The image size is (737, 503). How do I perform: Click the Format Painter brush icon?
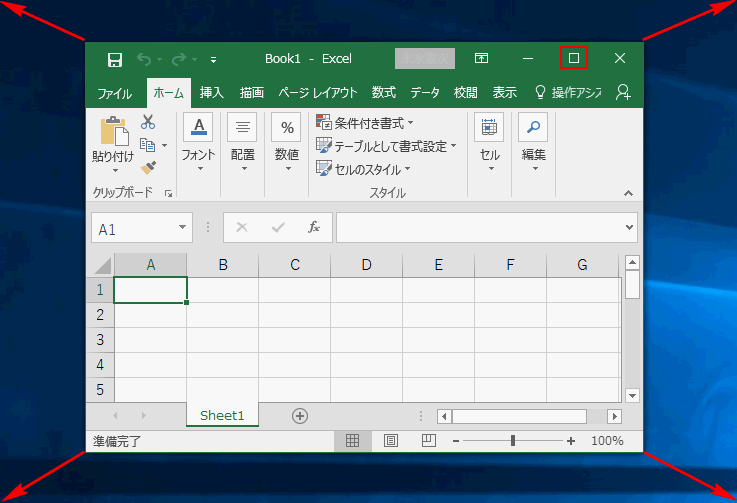pyautogui.click(x=148, y=167)
